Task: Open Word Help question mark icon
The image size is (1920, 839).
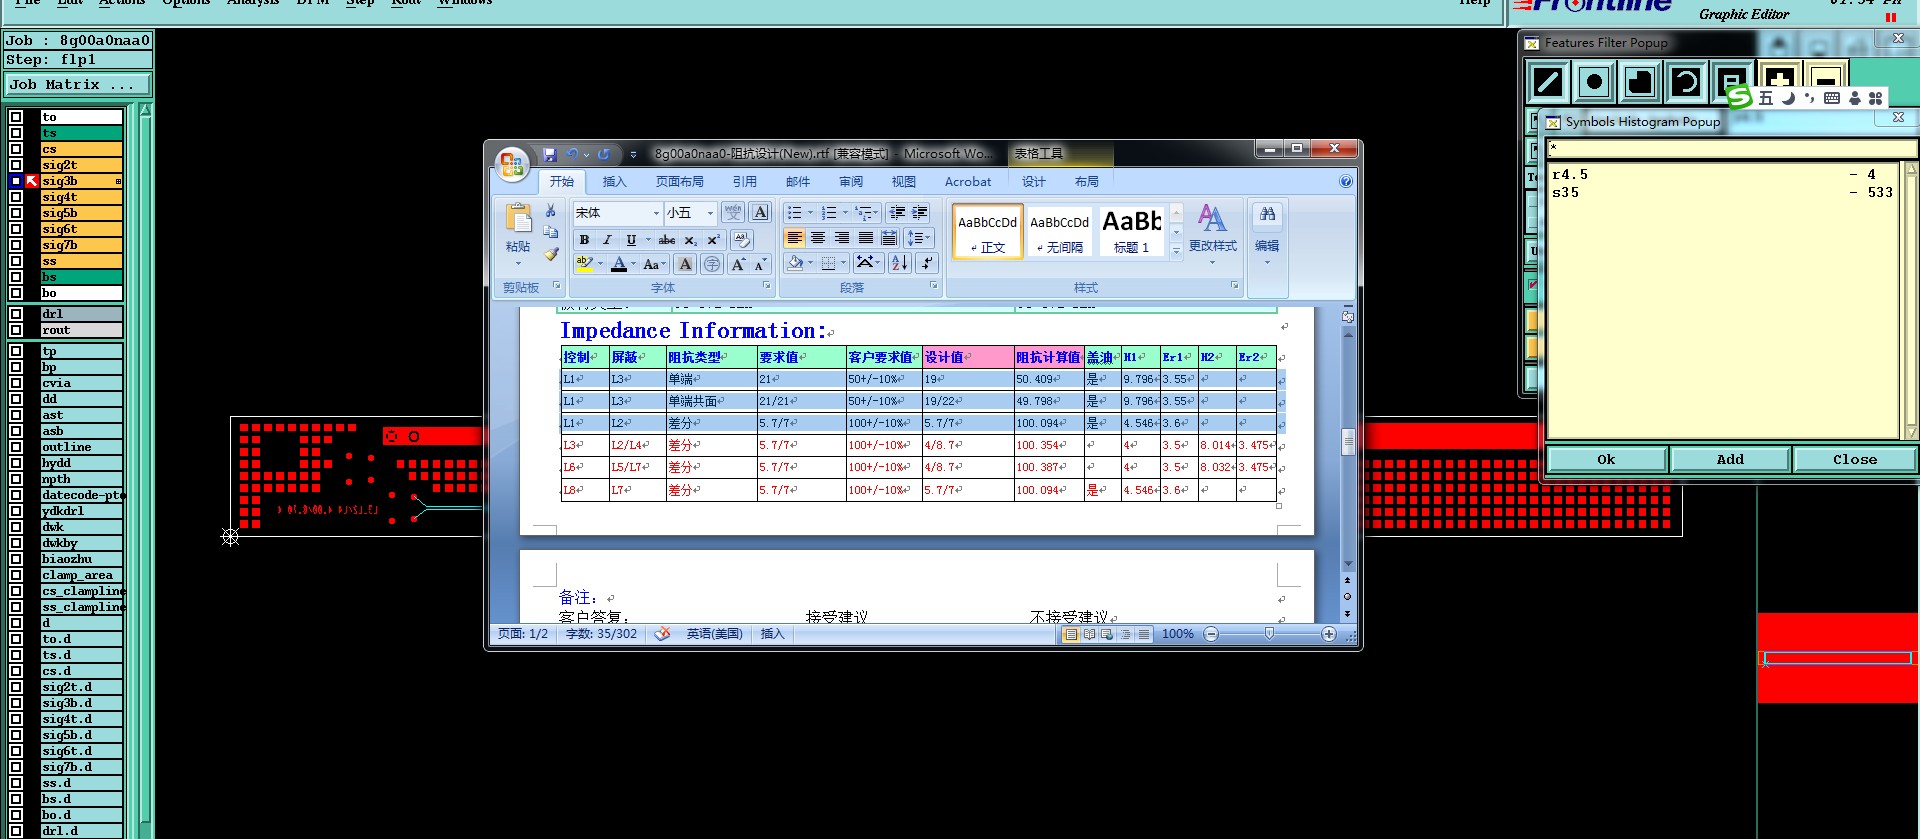Action: (1346, 182)
